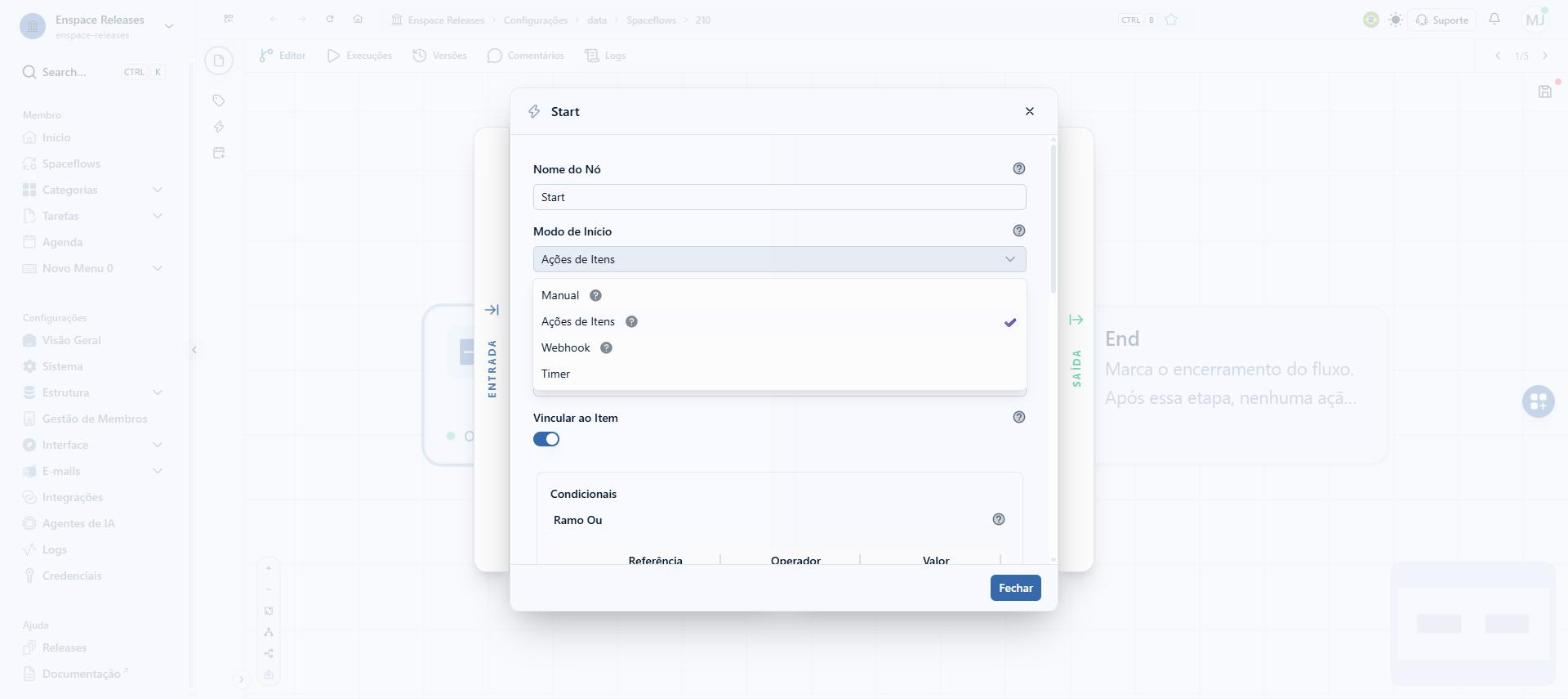Open help for Modo de Início field
Image resolution: width=1568 pixels, height=699 pixels.
point(1019,231)
